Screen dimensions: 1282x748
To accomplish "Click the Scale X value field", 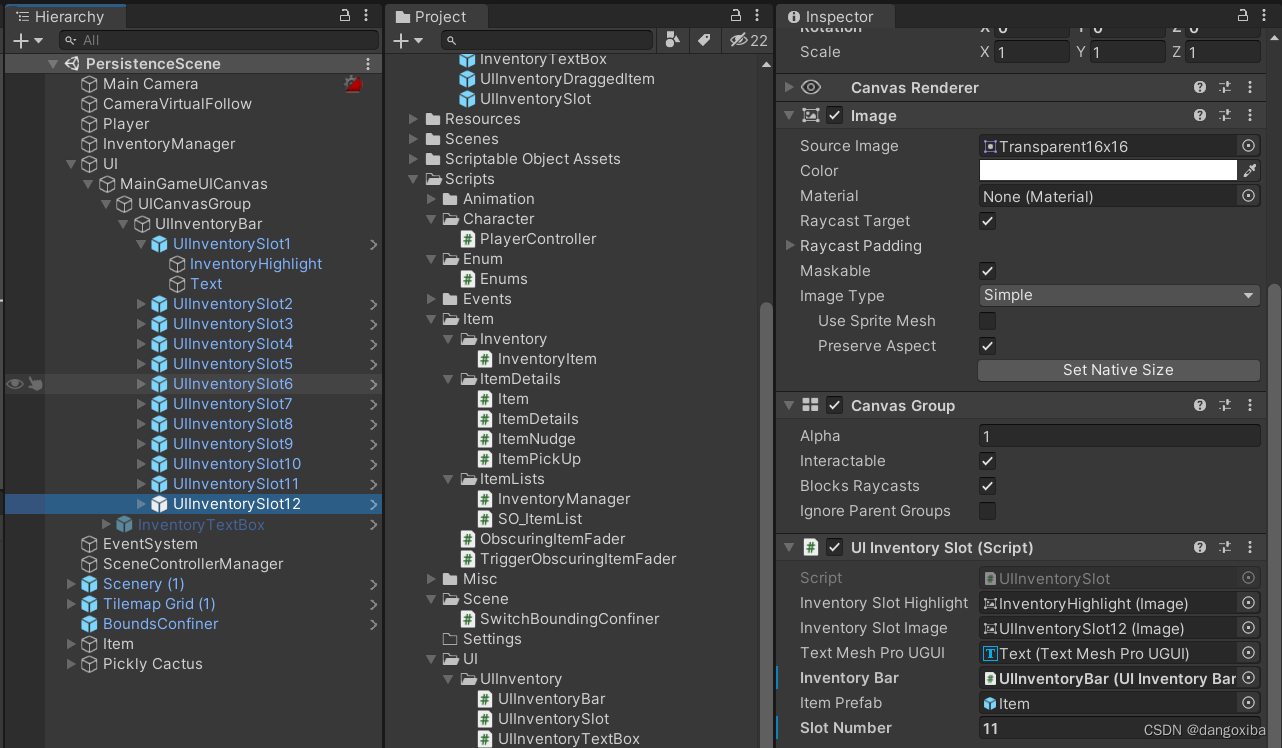I will (1032, 52).
